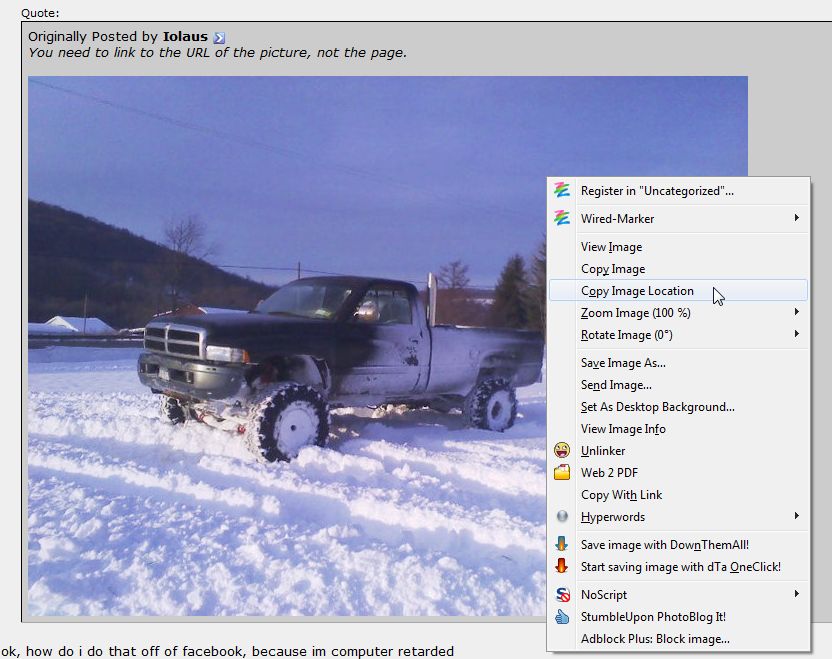Select View Image

(x=678, y=247)
